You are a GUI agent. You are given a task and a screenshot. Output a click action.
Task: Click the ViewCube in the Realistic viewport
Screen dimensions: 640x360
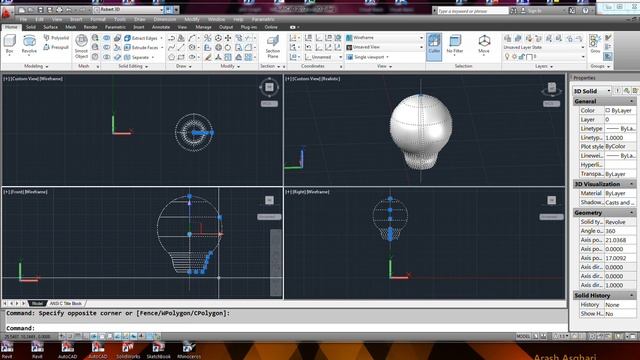(x=551, y=89)
